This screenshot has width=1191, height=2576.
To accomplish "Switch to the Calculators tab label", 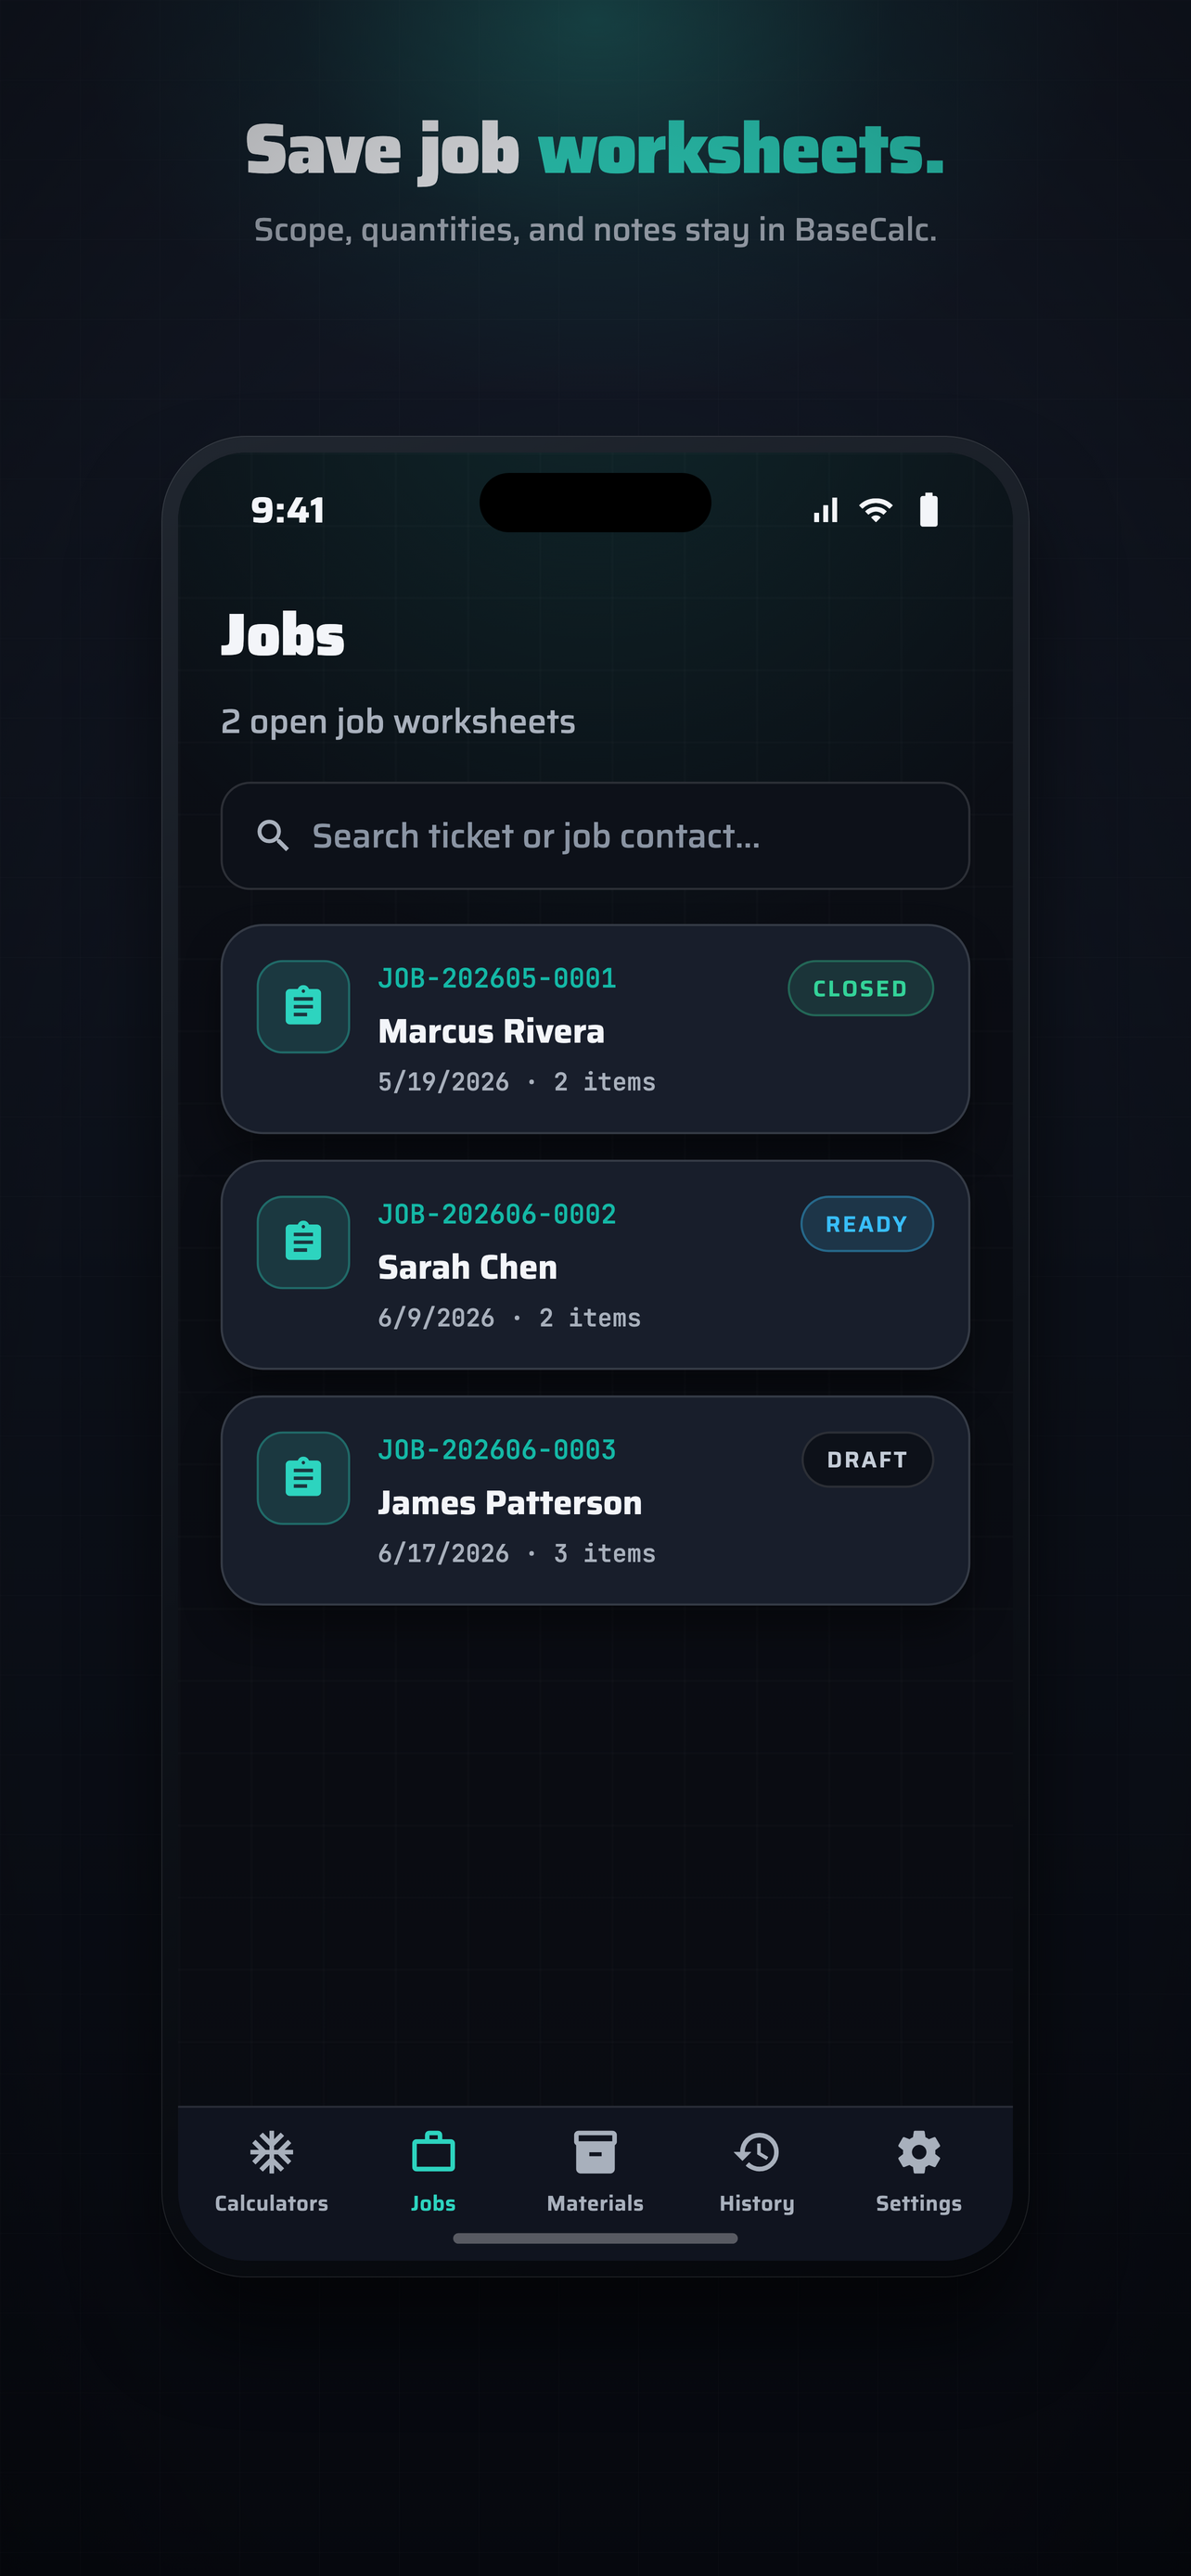I will [271, 2203].
